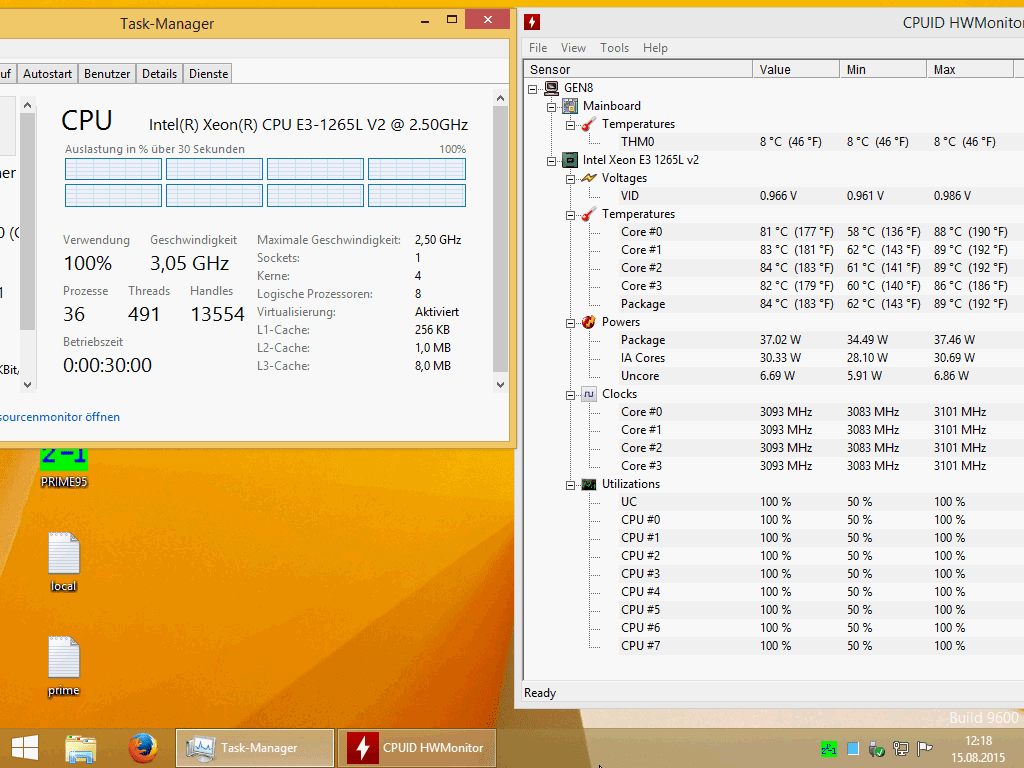
Task: Switch to CPUID HWMonitor via its taskbar button
Action: pyautogui.click(x=417, y=748)
